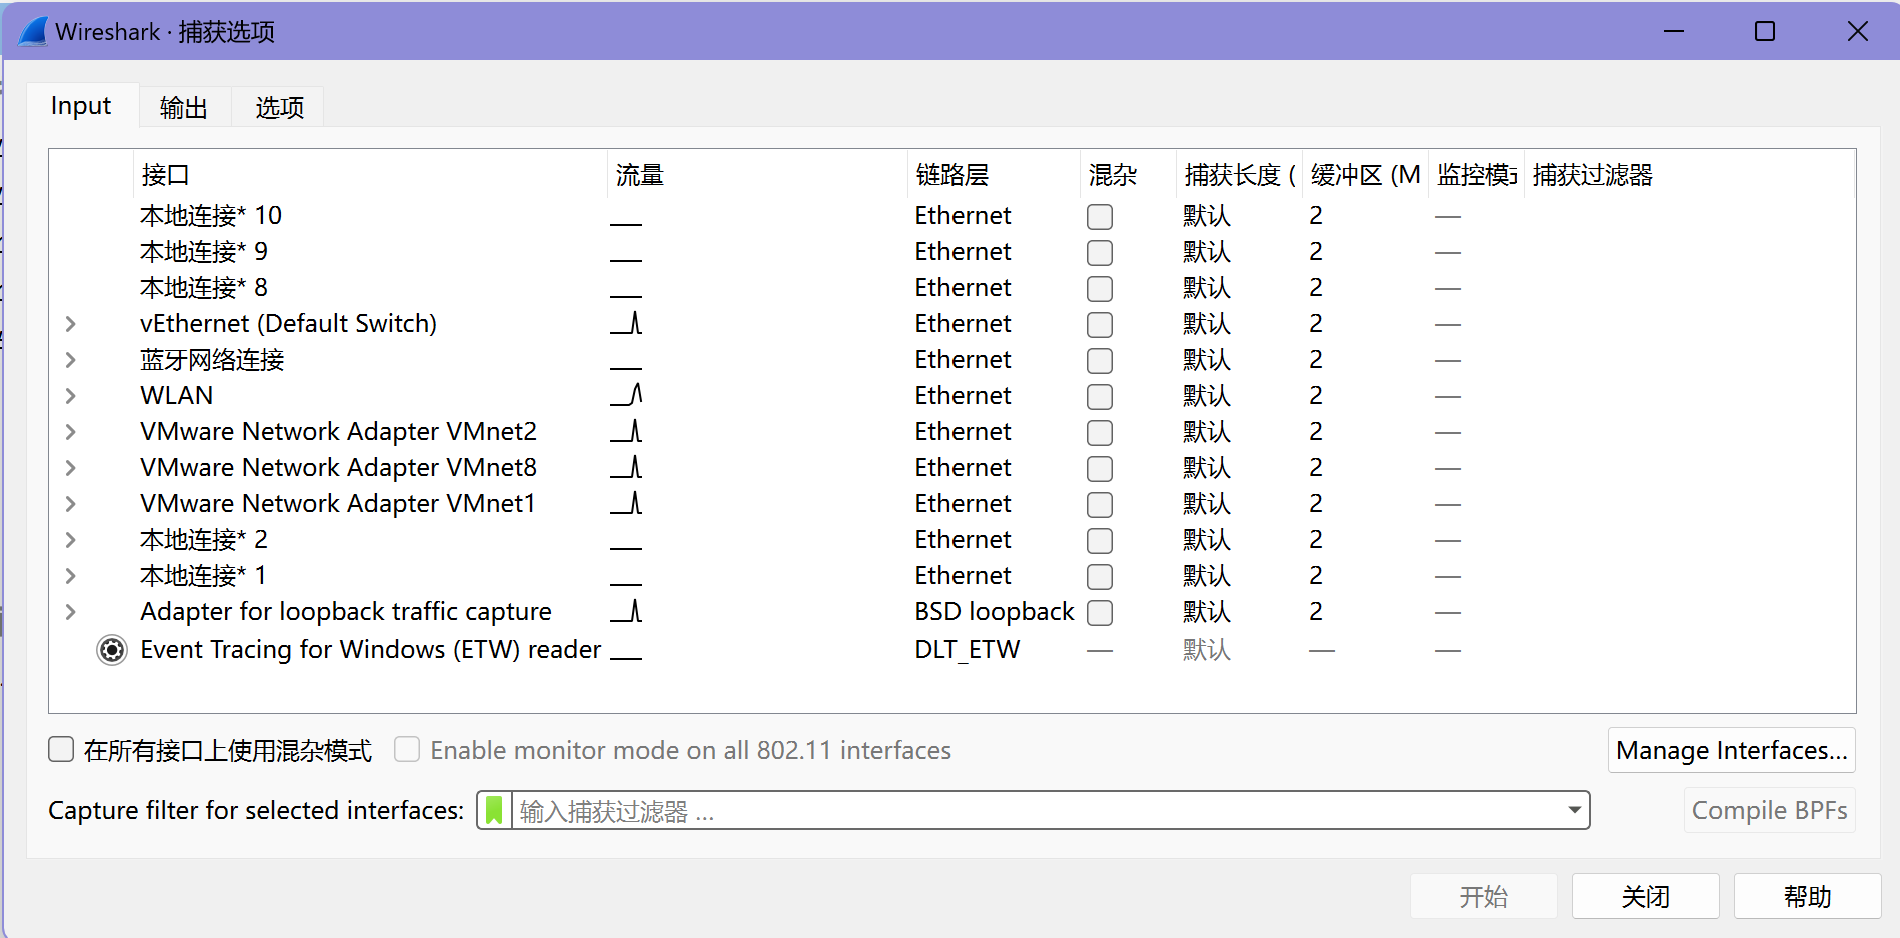Screen dimensions: 1900x938
Task: Enable promiscuous mode on VMware VMnet1
Action: [1100, 505]
